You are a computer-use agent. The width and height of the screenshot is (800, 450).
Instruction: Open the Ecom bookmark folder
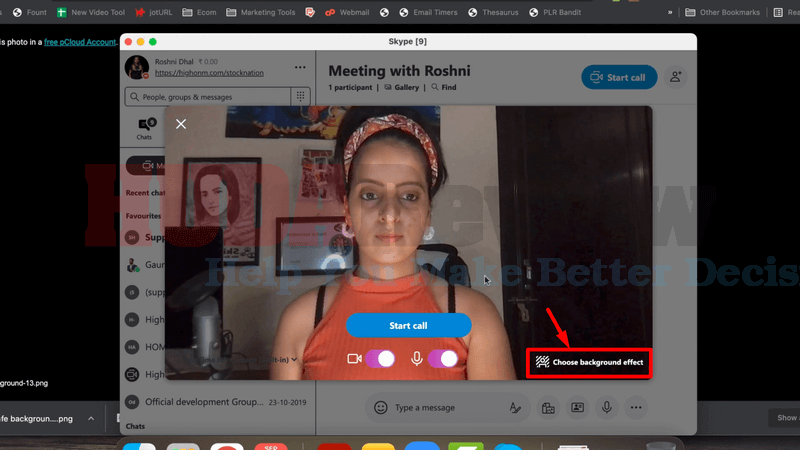pos(199,12)
